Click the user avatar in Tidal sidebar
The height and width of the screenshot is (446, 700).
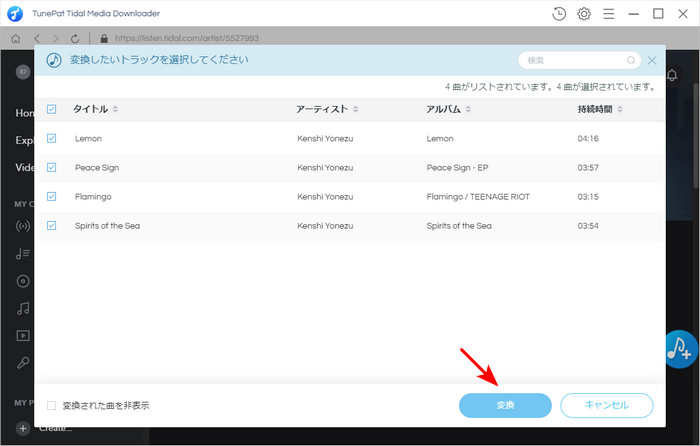(23, 71)
